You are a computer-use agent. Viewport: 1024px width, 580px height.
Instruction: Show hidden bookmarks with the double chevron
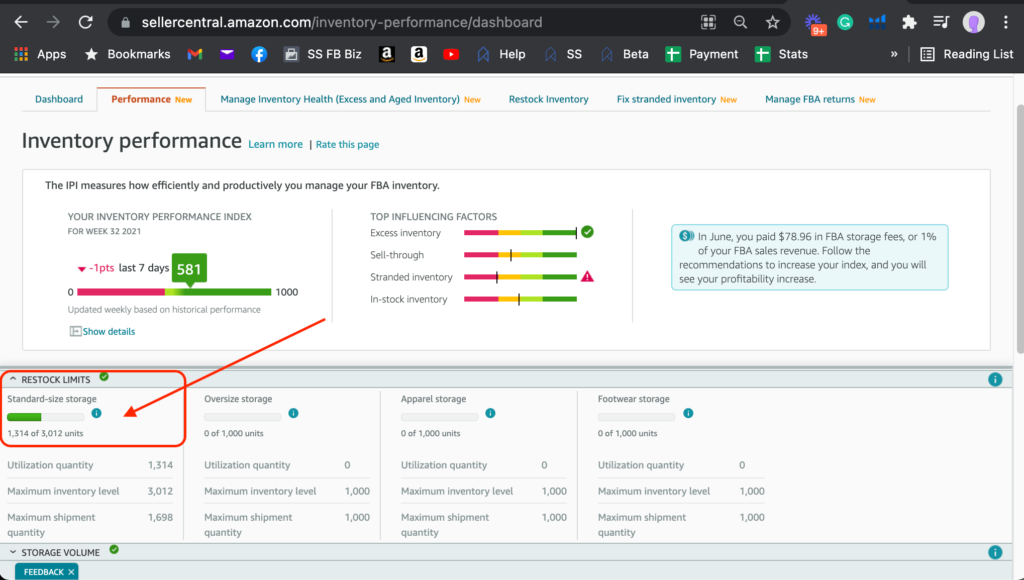(x=893, y=54)
